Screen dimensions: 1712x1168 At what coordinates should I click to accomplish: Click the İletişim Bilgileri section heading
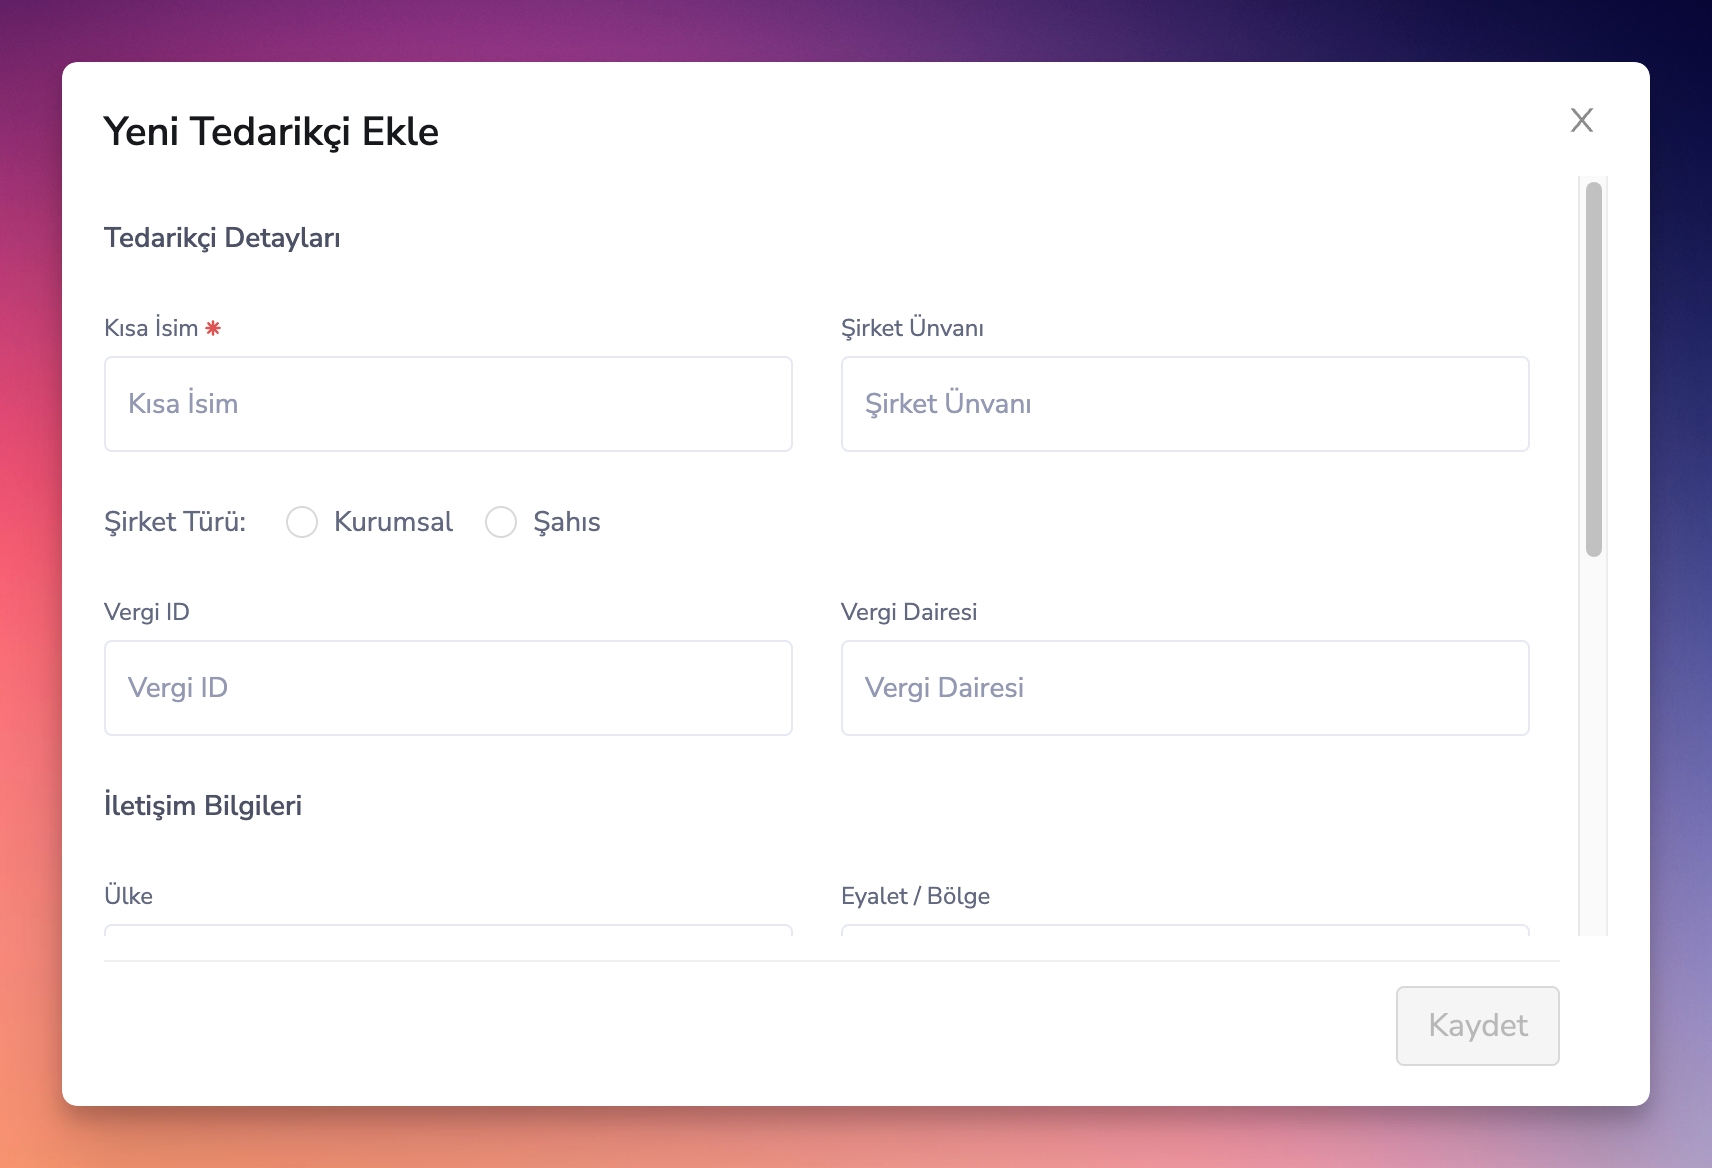coord(203,806)
